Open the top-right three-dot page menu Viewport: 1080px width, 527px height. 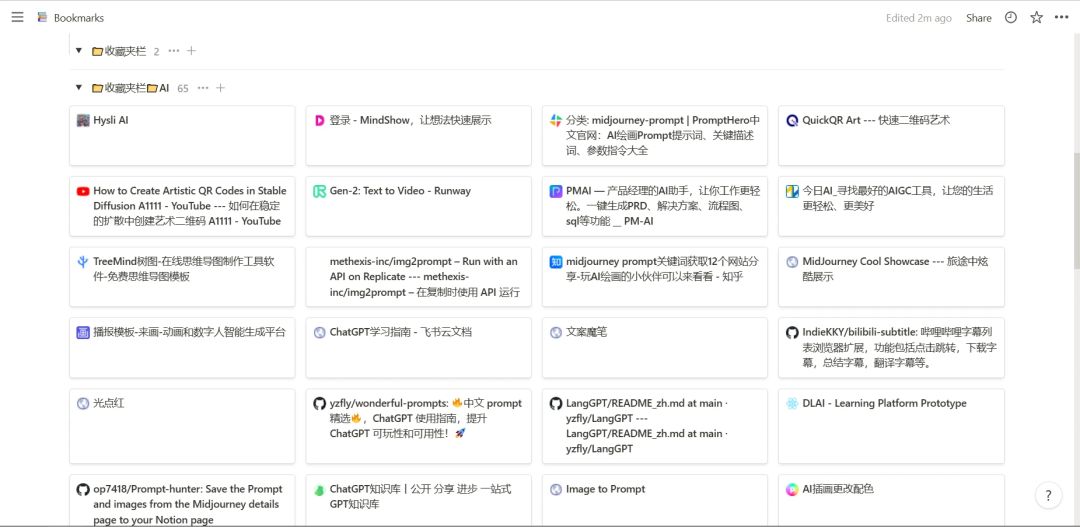pos(1061,17)
